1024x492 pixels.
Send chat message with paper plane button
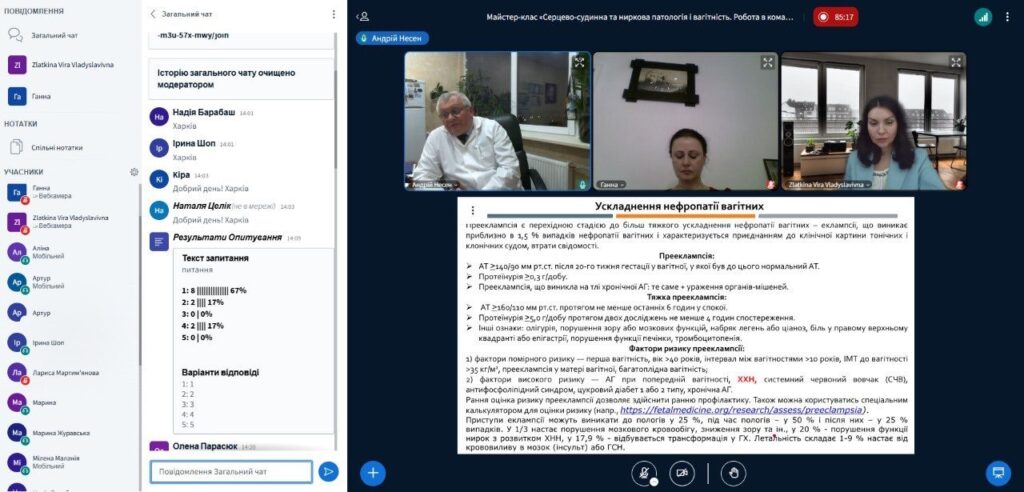pyautogui.click(x=328, y=471)
